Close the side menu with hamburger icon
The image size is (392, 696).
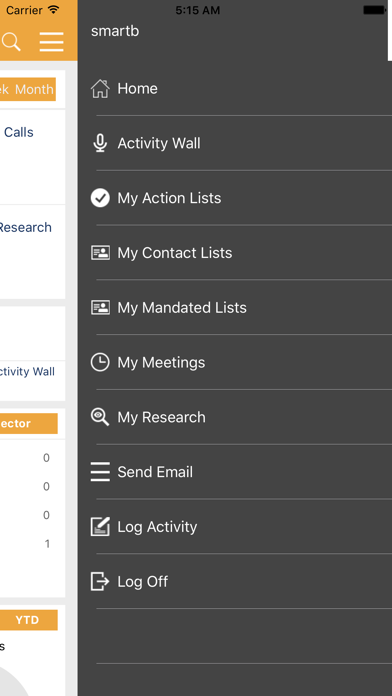(x=51, y=42)
